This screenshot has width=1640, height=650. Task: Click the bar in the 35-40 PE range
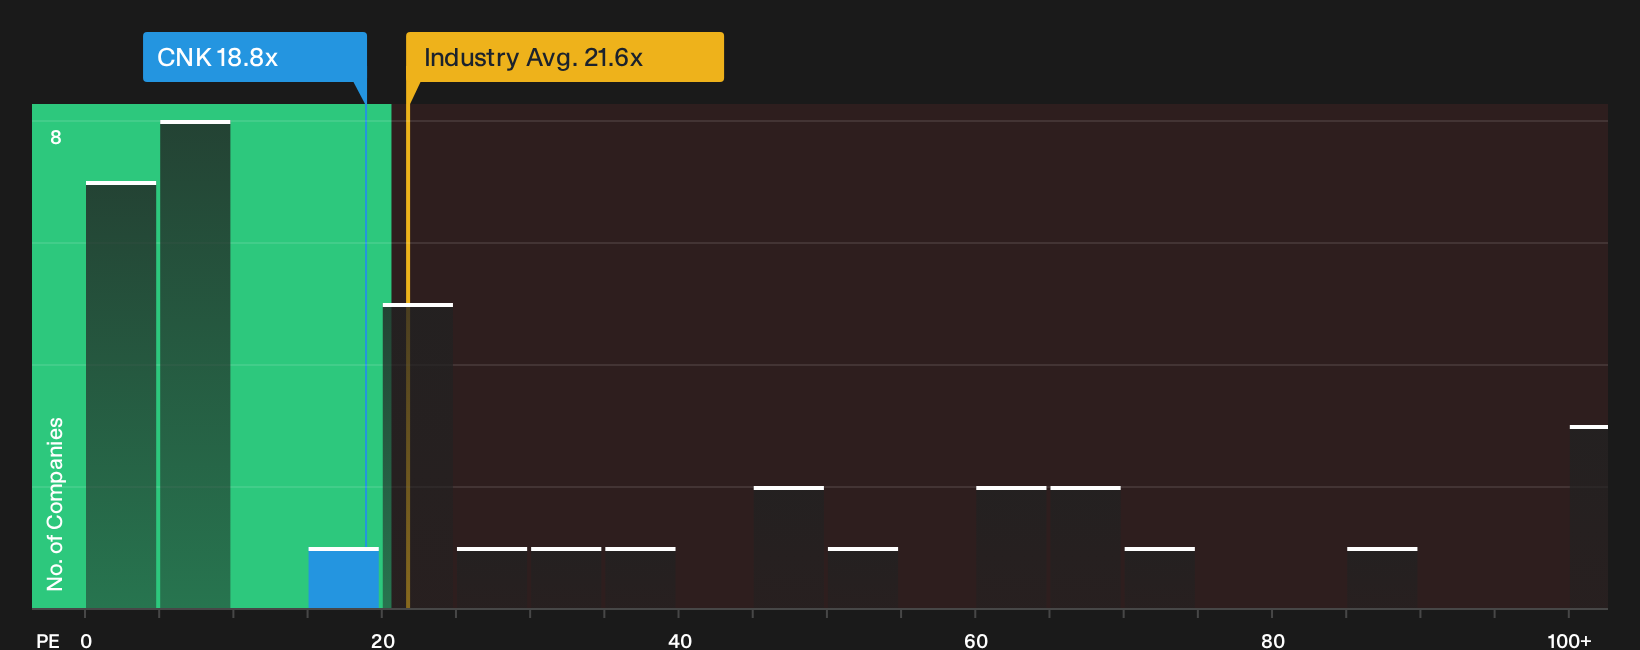pyautogui.click(x=641, y=578)
